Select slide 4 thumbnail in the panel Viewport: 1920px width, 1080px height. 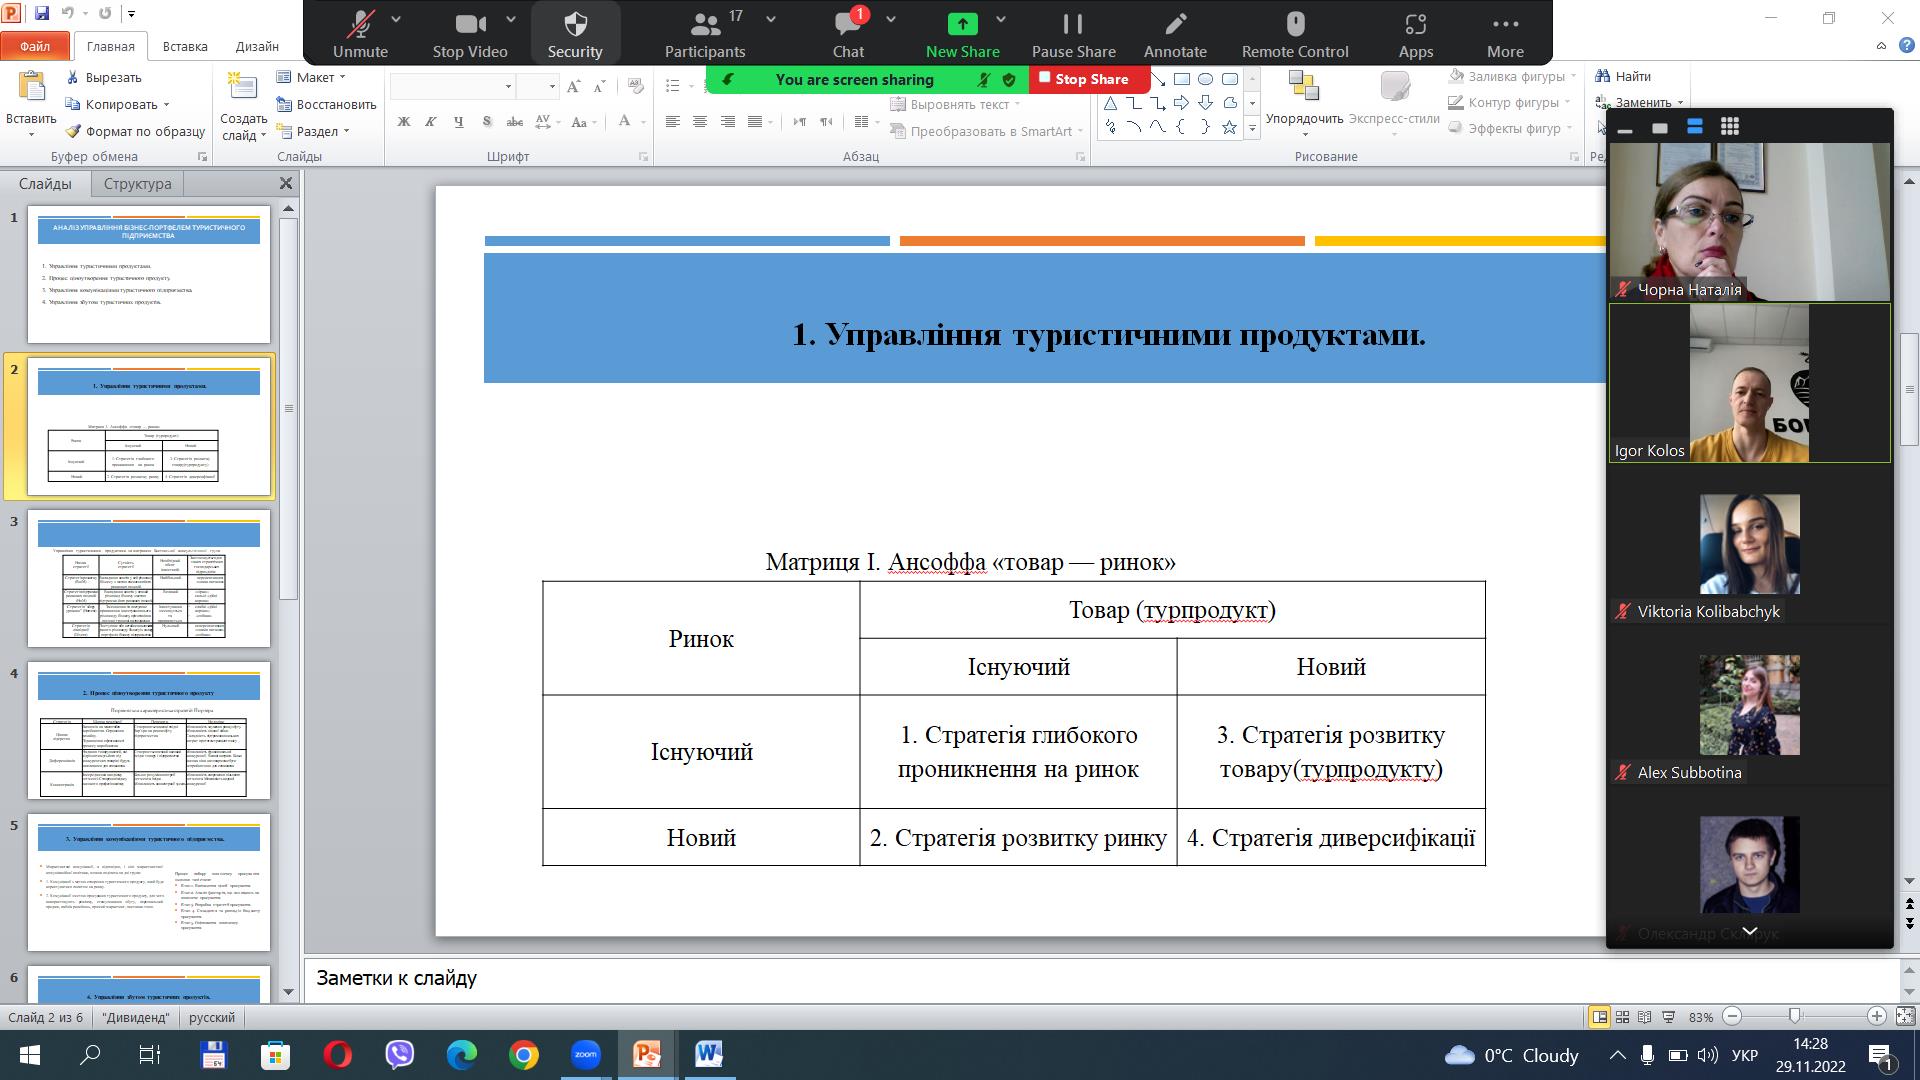tap(148, 730)
